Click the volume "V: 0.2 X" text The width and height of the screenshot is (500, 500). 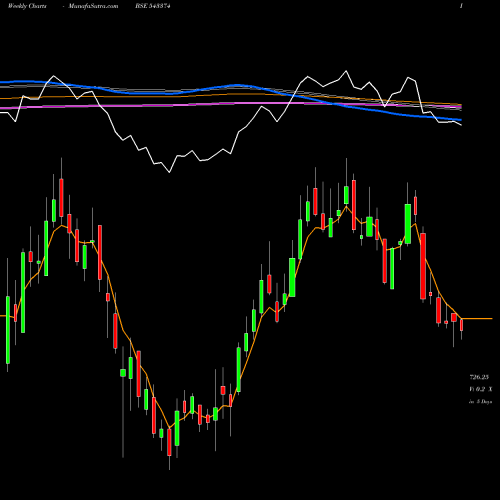[481, 389]
